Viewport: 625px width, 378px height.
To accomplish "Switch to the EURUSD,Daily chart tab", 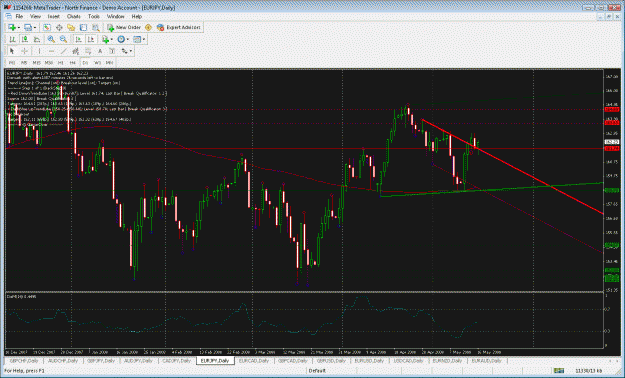I will pyautogui.click(x=369, y=360).
